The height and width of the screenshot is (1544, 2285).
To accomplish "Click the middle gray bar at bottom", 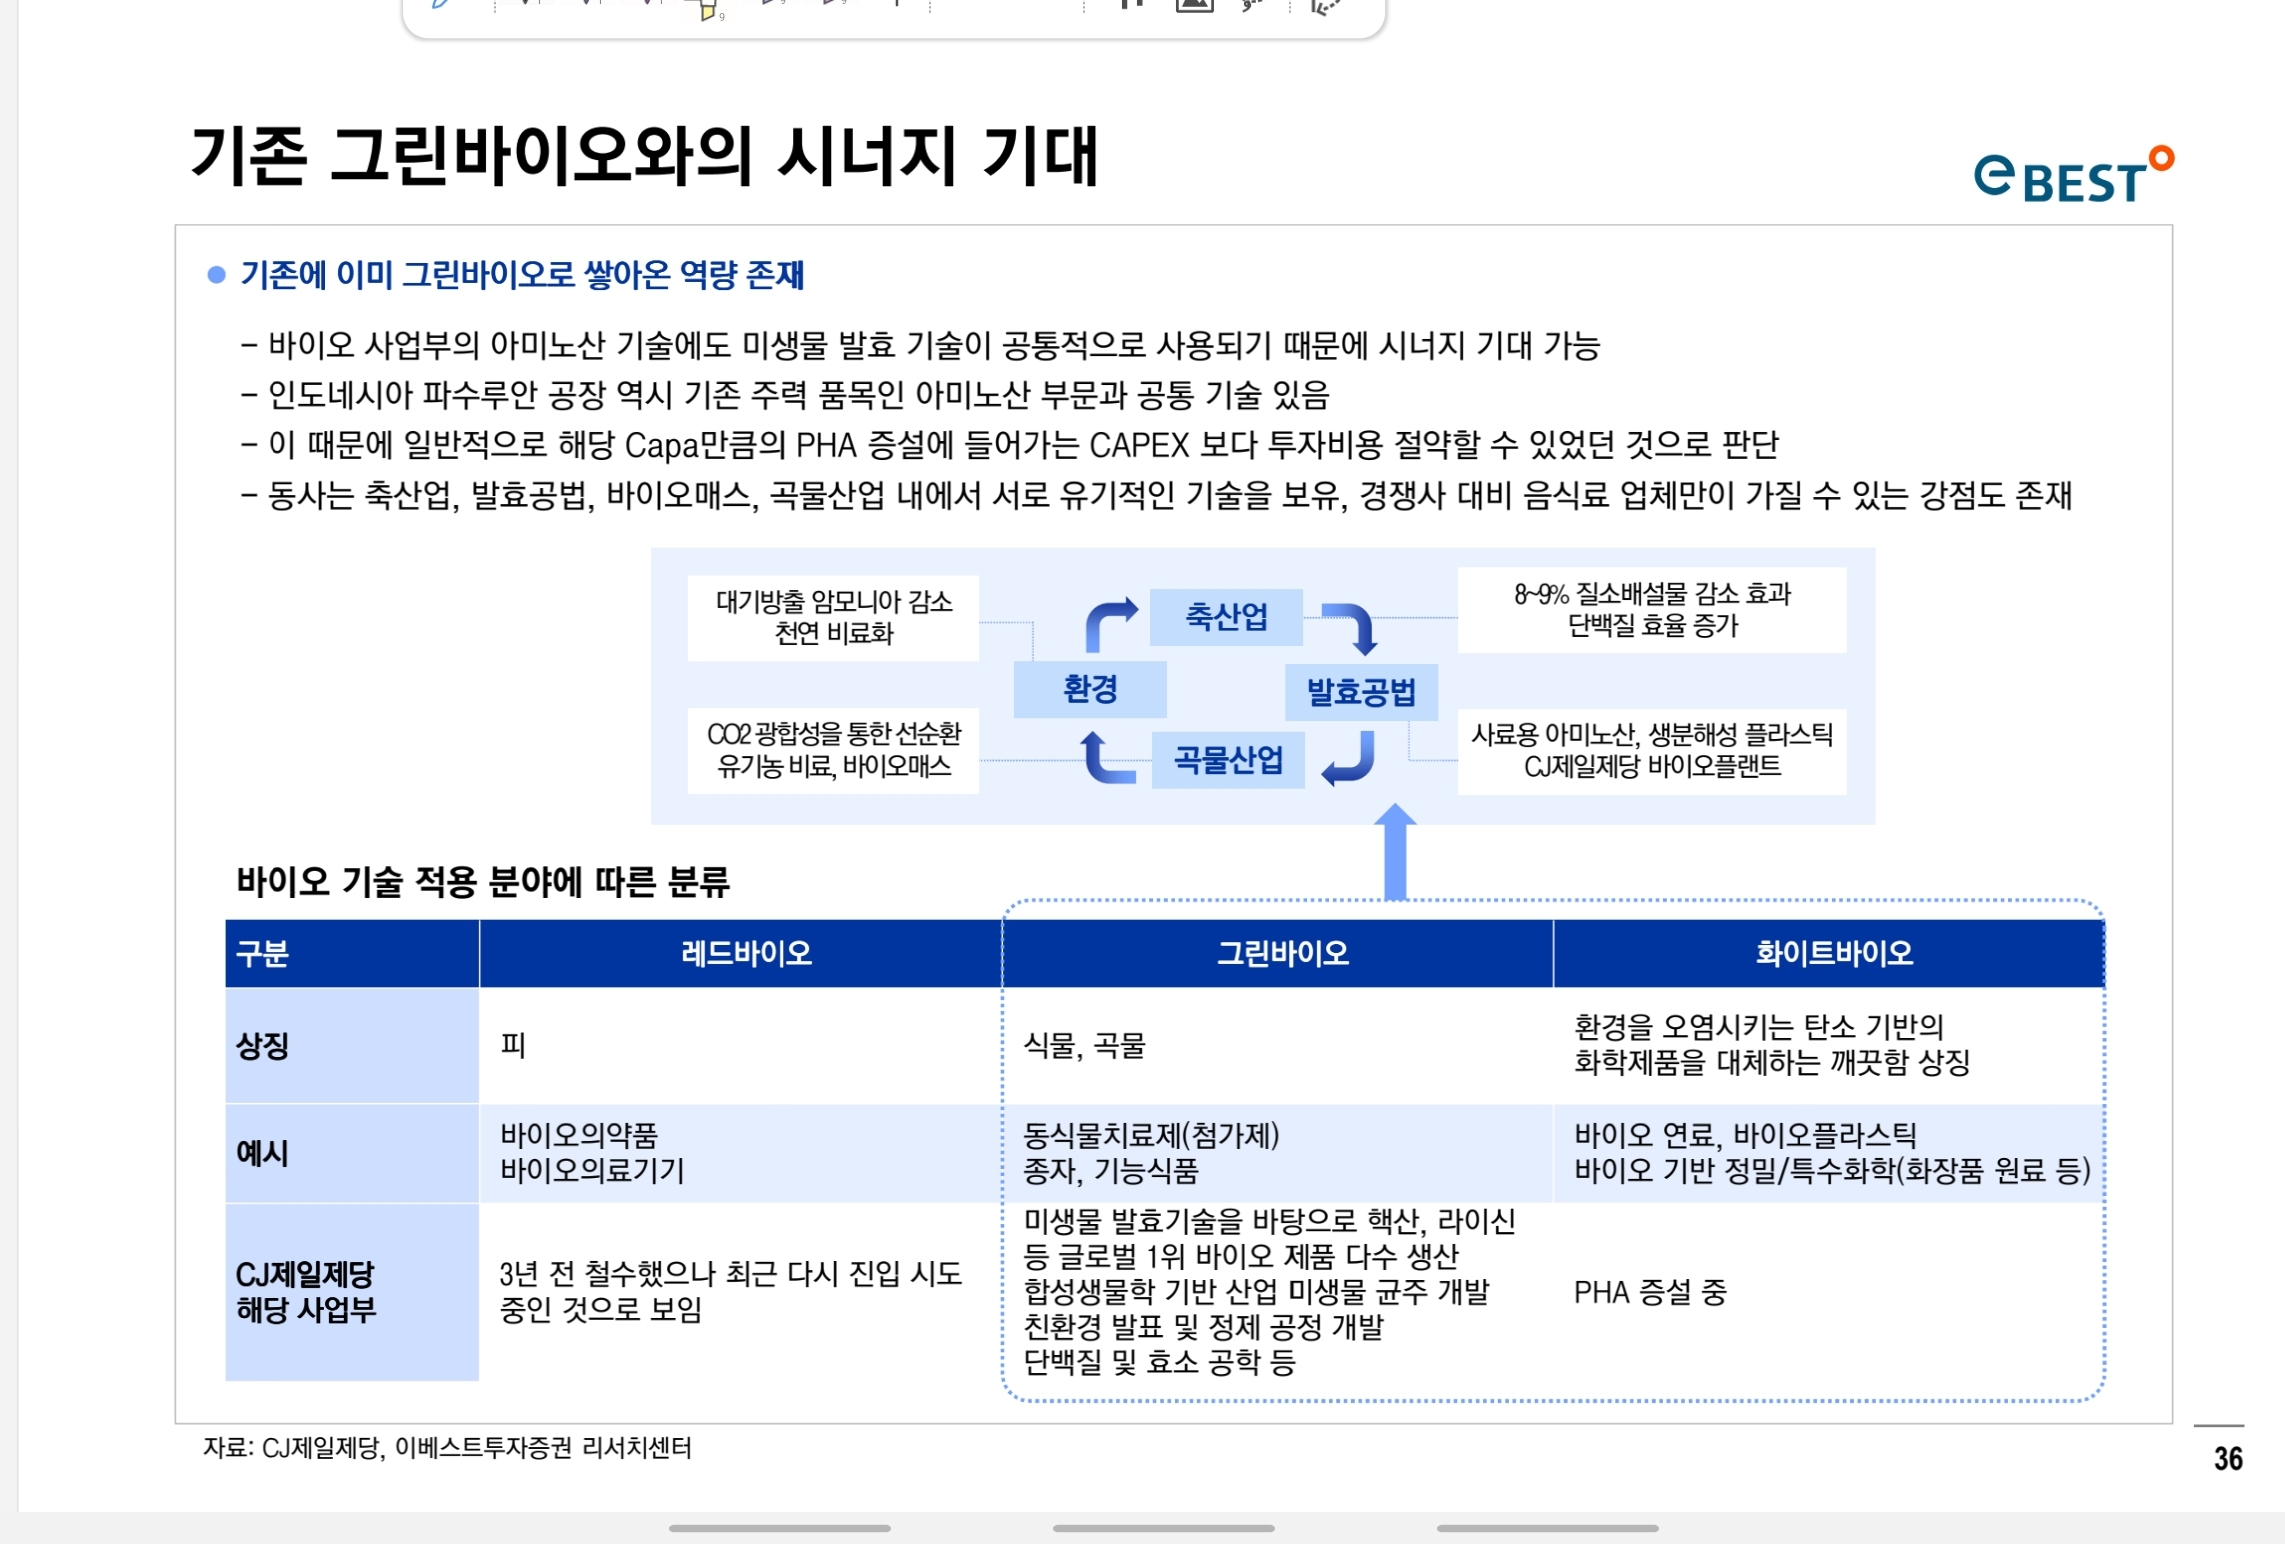I will [1163, 1528].
